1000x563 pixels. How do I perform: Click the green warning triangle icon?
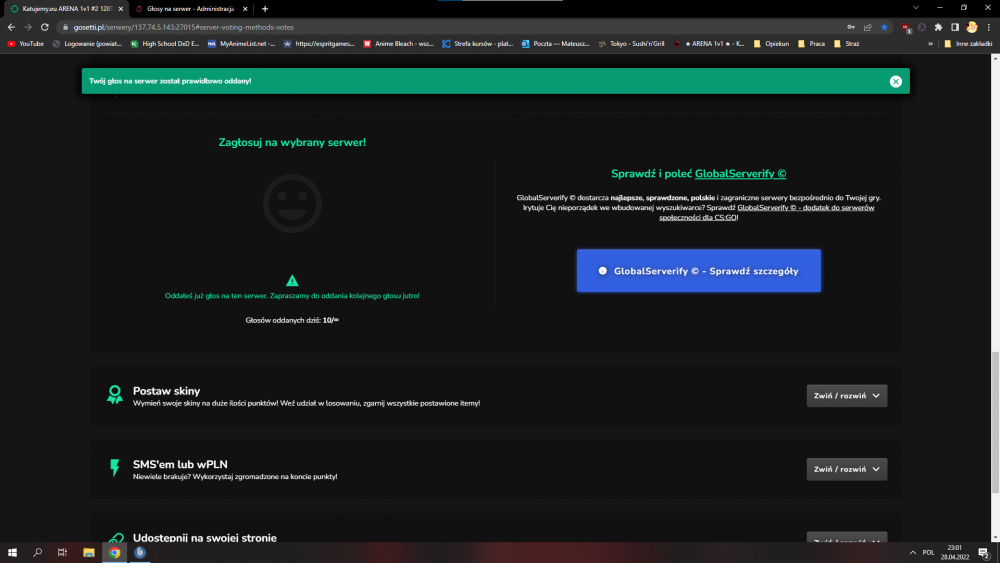[292, 281]
